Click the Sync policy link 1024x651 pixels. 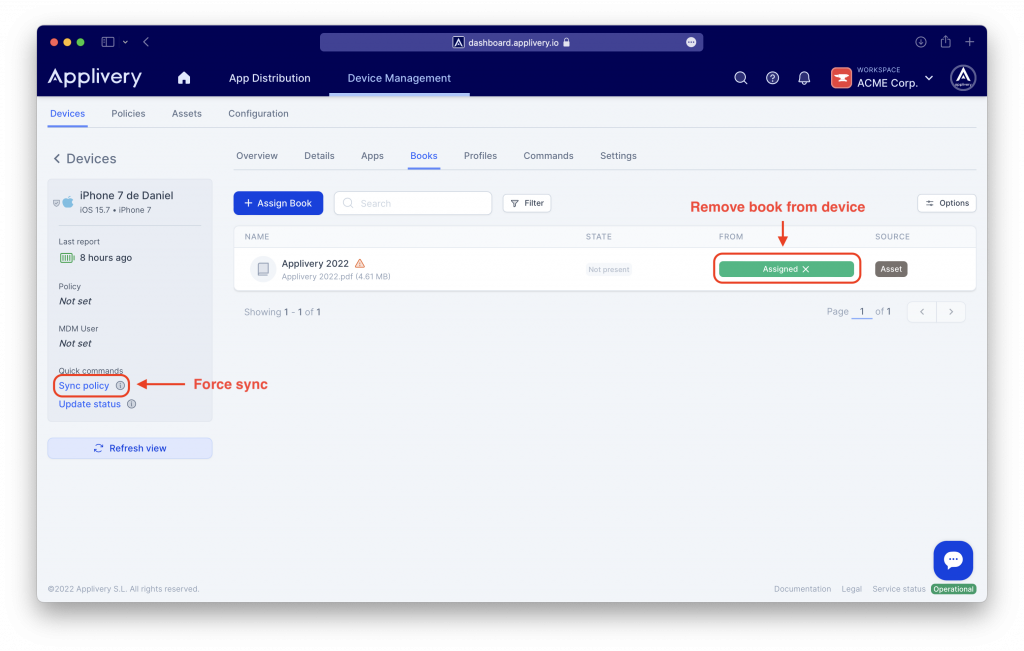[84, 385]
